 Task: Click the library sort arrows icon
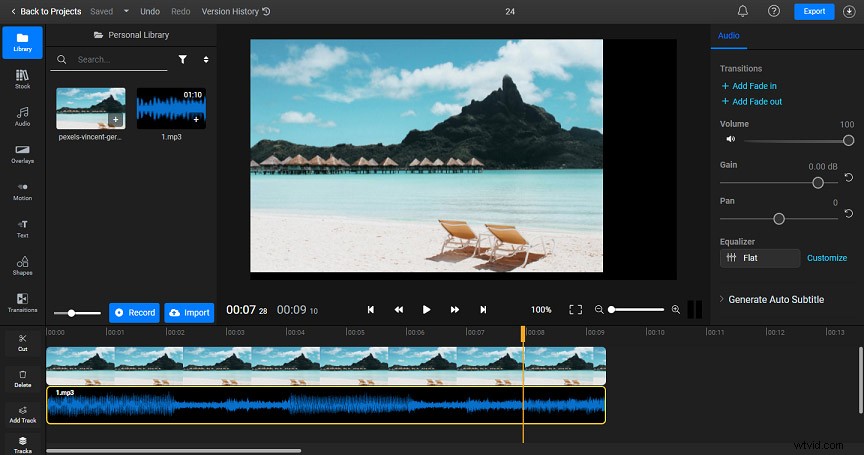click(206, 59)
